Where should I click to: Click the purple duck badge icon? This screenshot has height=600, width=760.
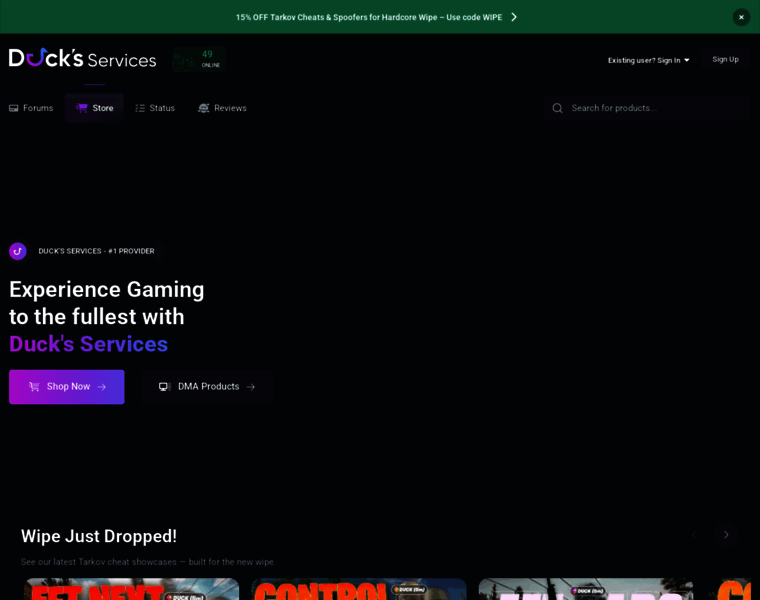click(17, 251)
